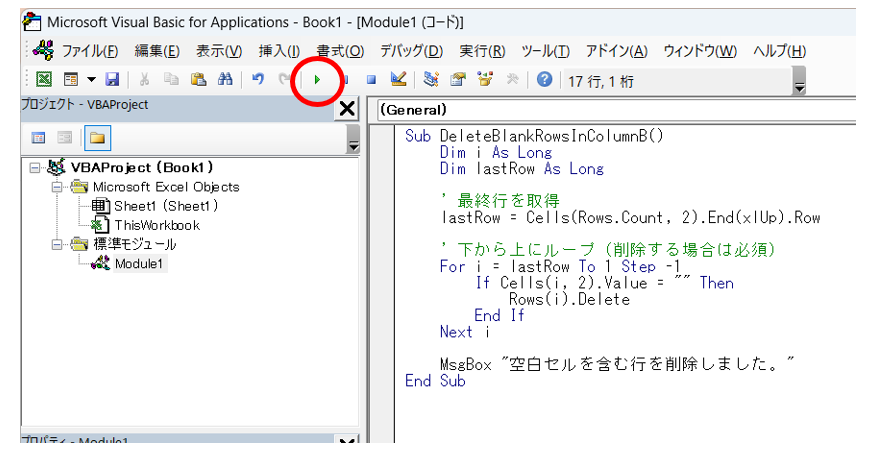Switch to Microsoft Excel view icon
Image resolution: width=892 pixels, height=464 pixels.
[44, 80]
